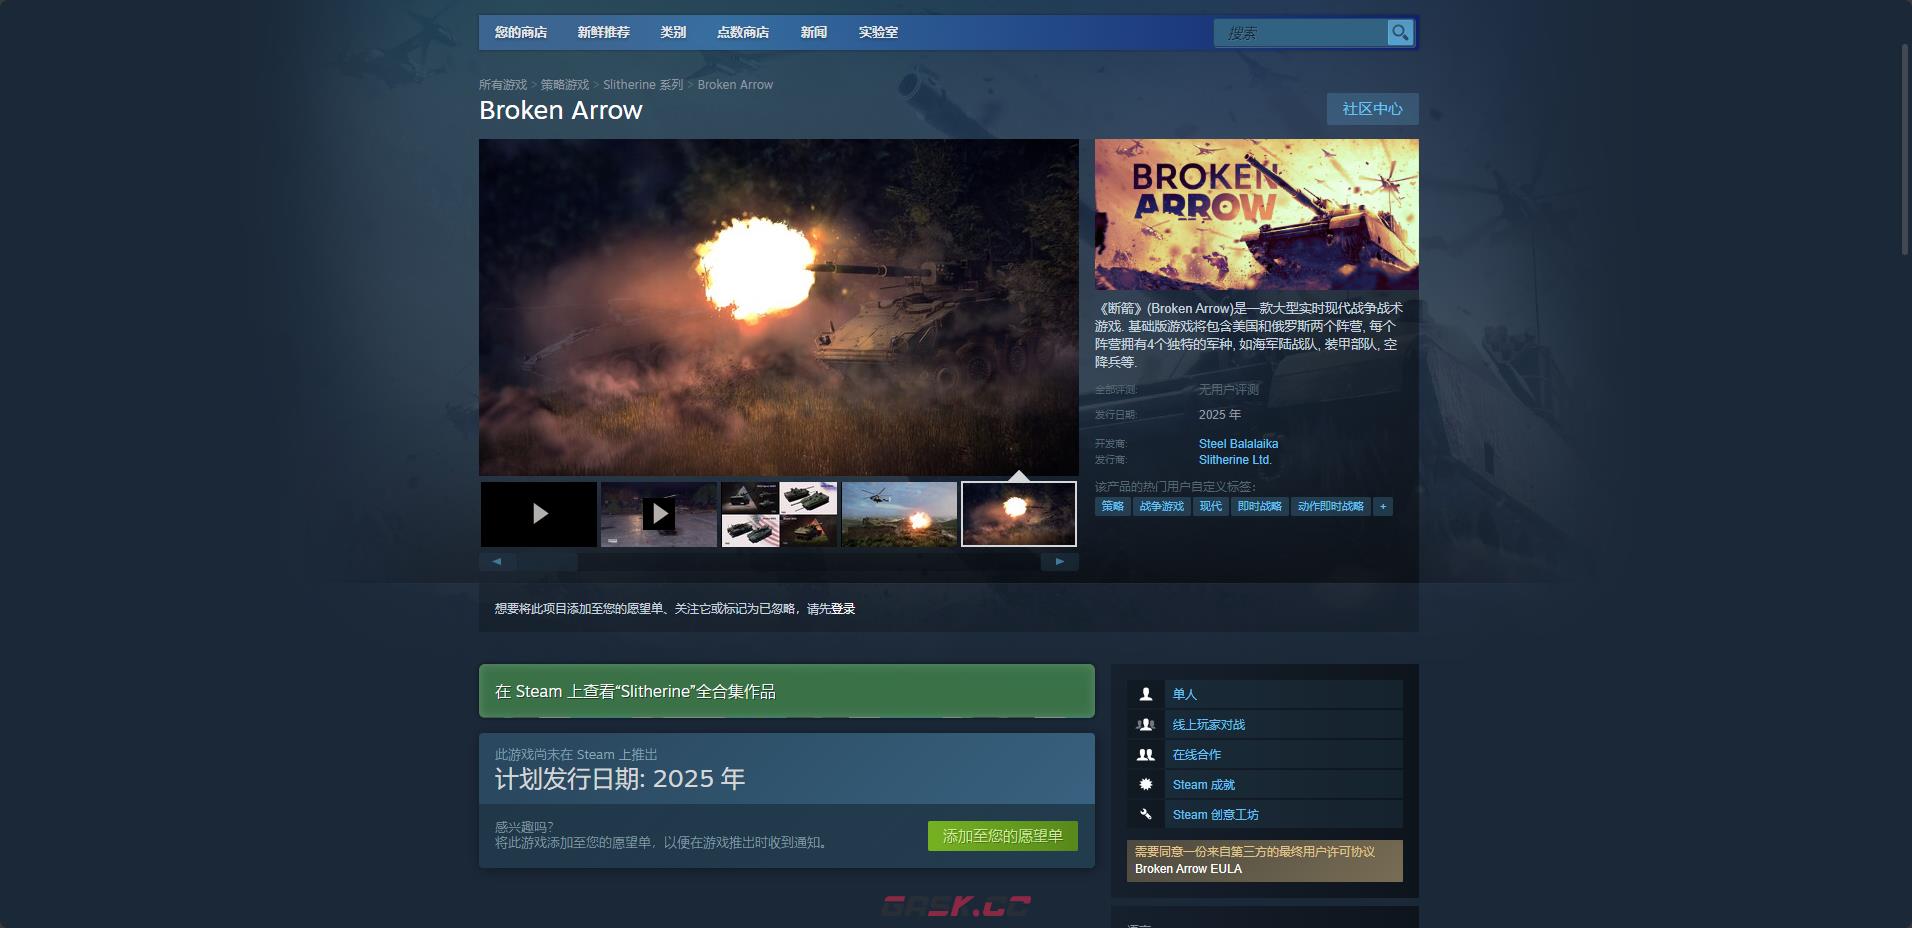Click the single-player person icon
The height and width of the screenshot is (928, 1912).
click(x=1146, y=694)
